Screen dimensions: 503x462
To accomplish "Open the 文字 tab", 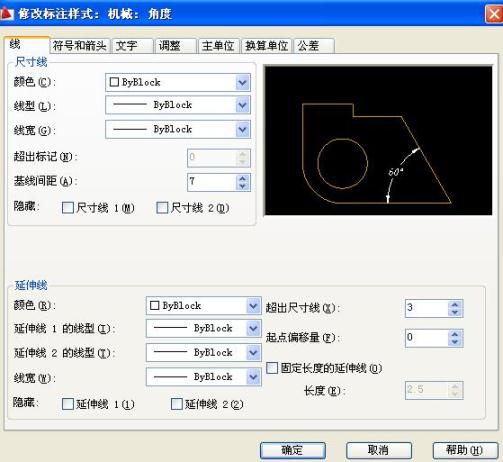I will click(x=132, y=46).
